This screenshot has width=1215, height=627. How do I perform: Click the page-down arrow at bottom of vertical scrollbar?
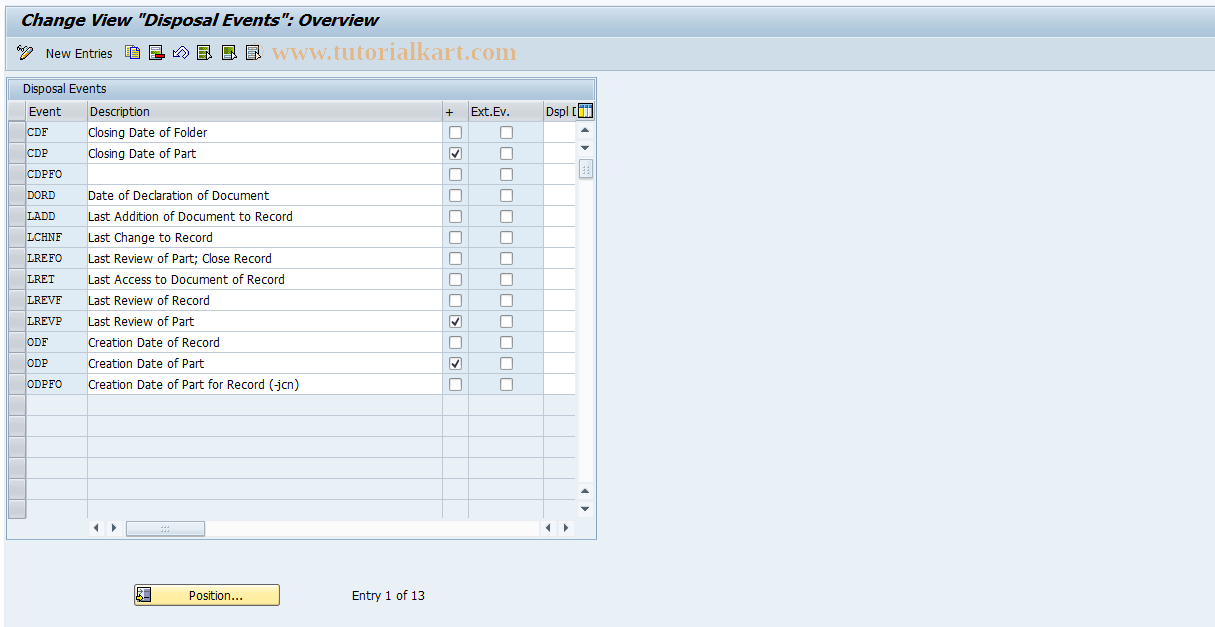click(x=585, y=508)
